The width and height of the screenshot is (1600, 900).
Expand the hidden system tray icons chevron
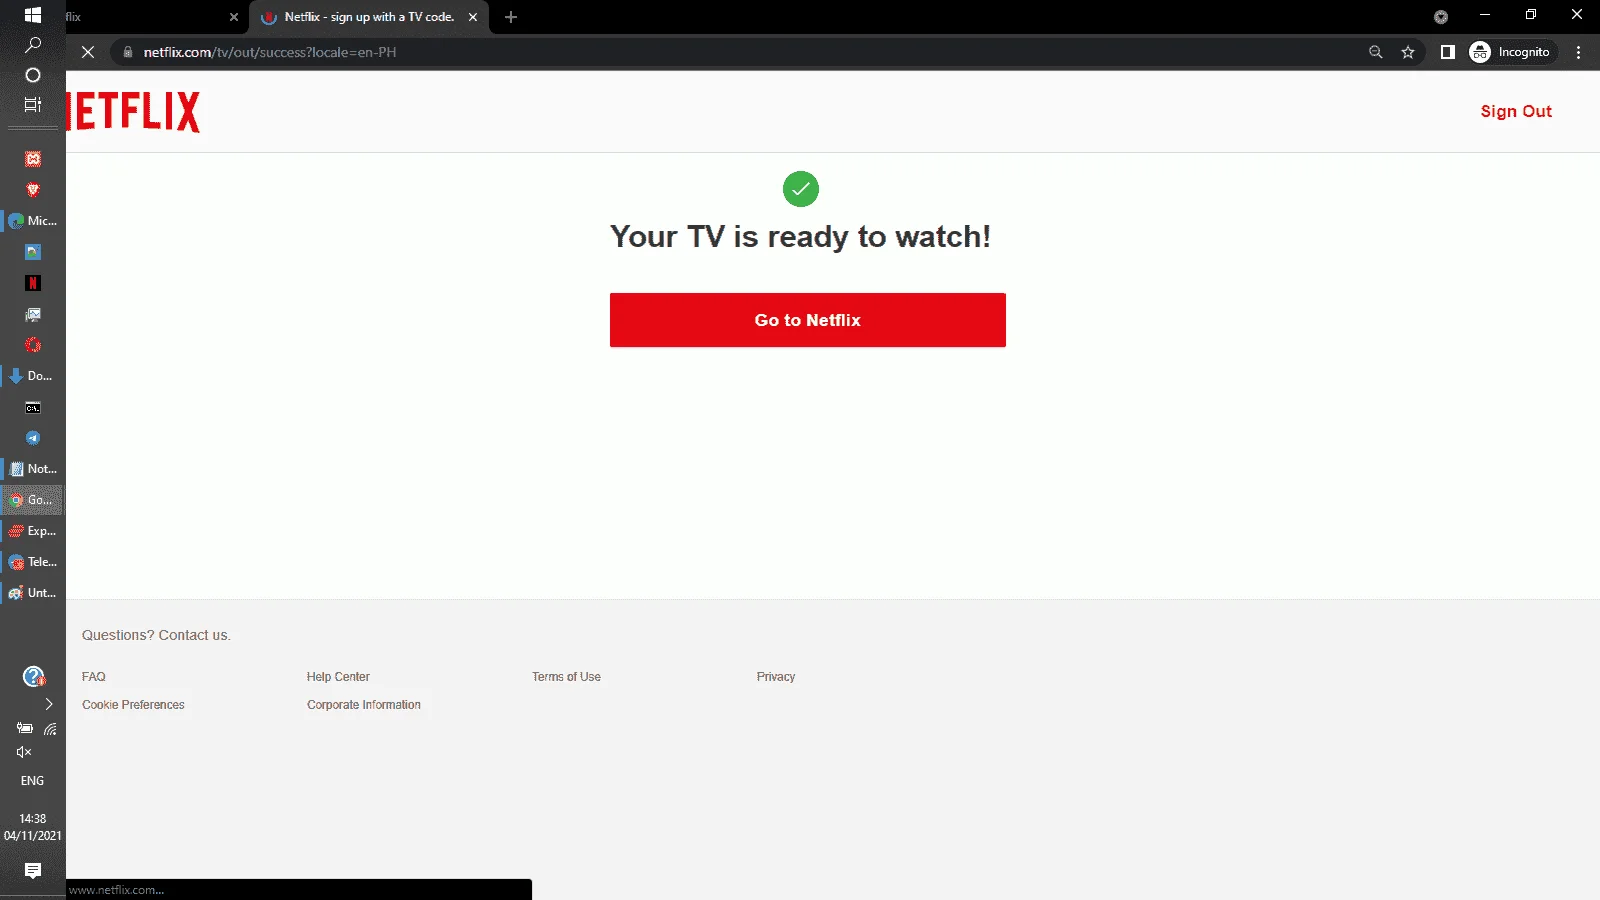49,704
